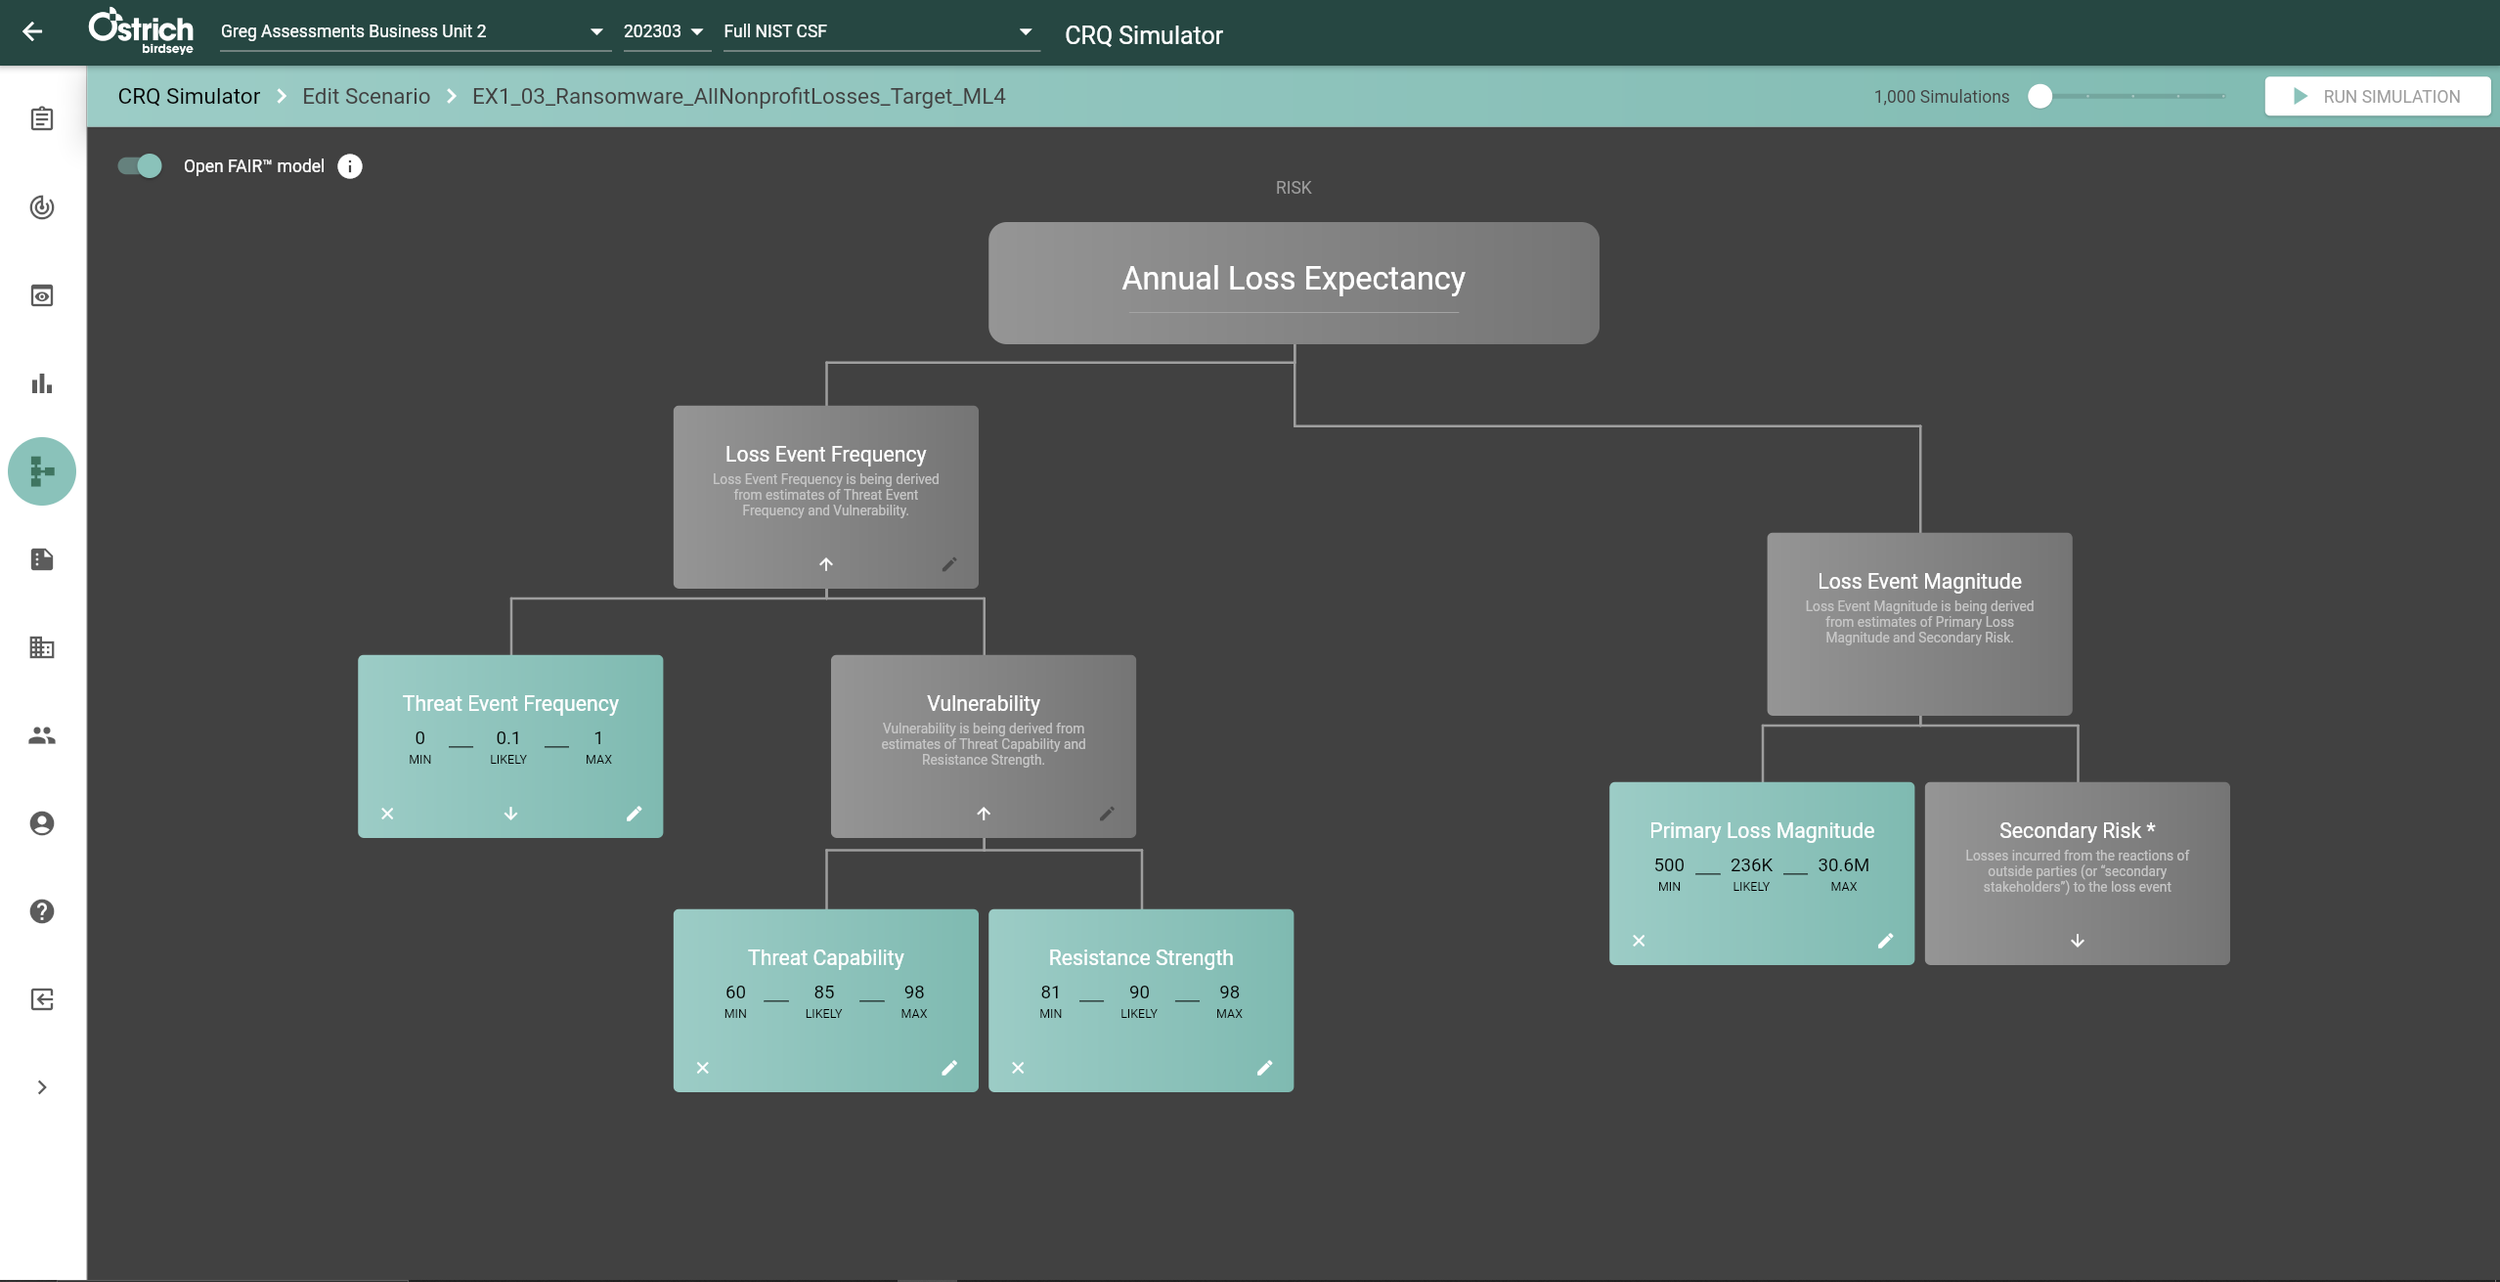Expand Secondary Risk with down arrow
2500x1282 pixels.
point(2077,941)
